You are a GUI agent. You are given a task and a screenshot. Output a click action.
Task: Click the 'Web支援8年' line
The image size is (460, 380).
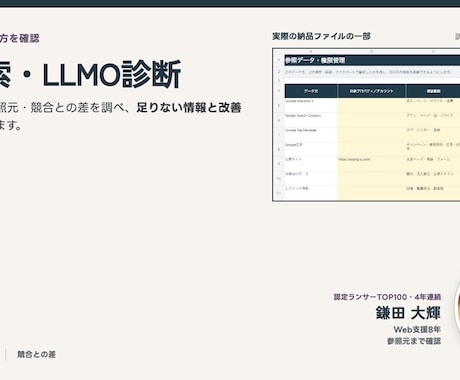(x=417, y=329)
